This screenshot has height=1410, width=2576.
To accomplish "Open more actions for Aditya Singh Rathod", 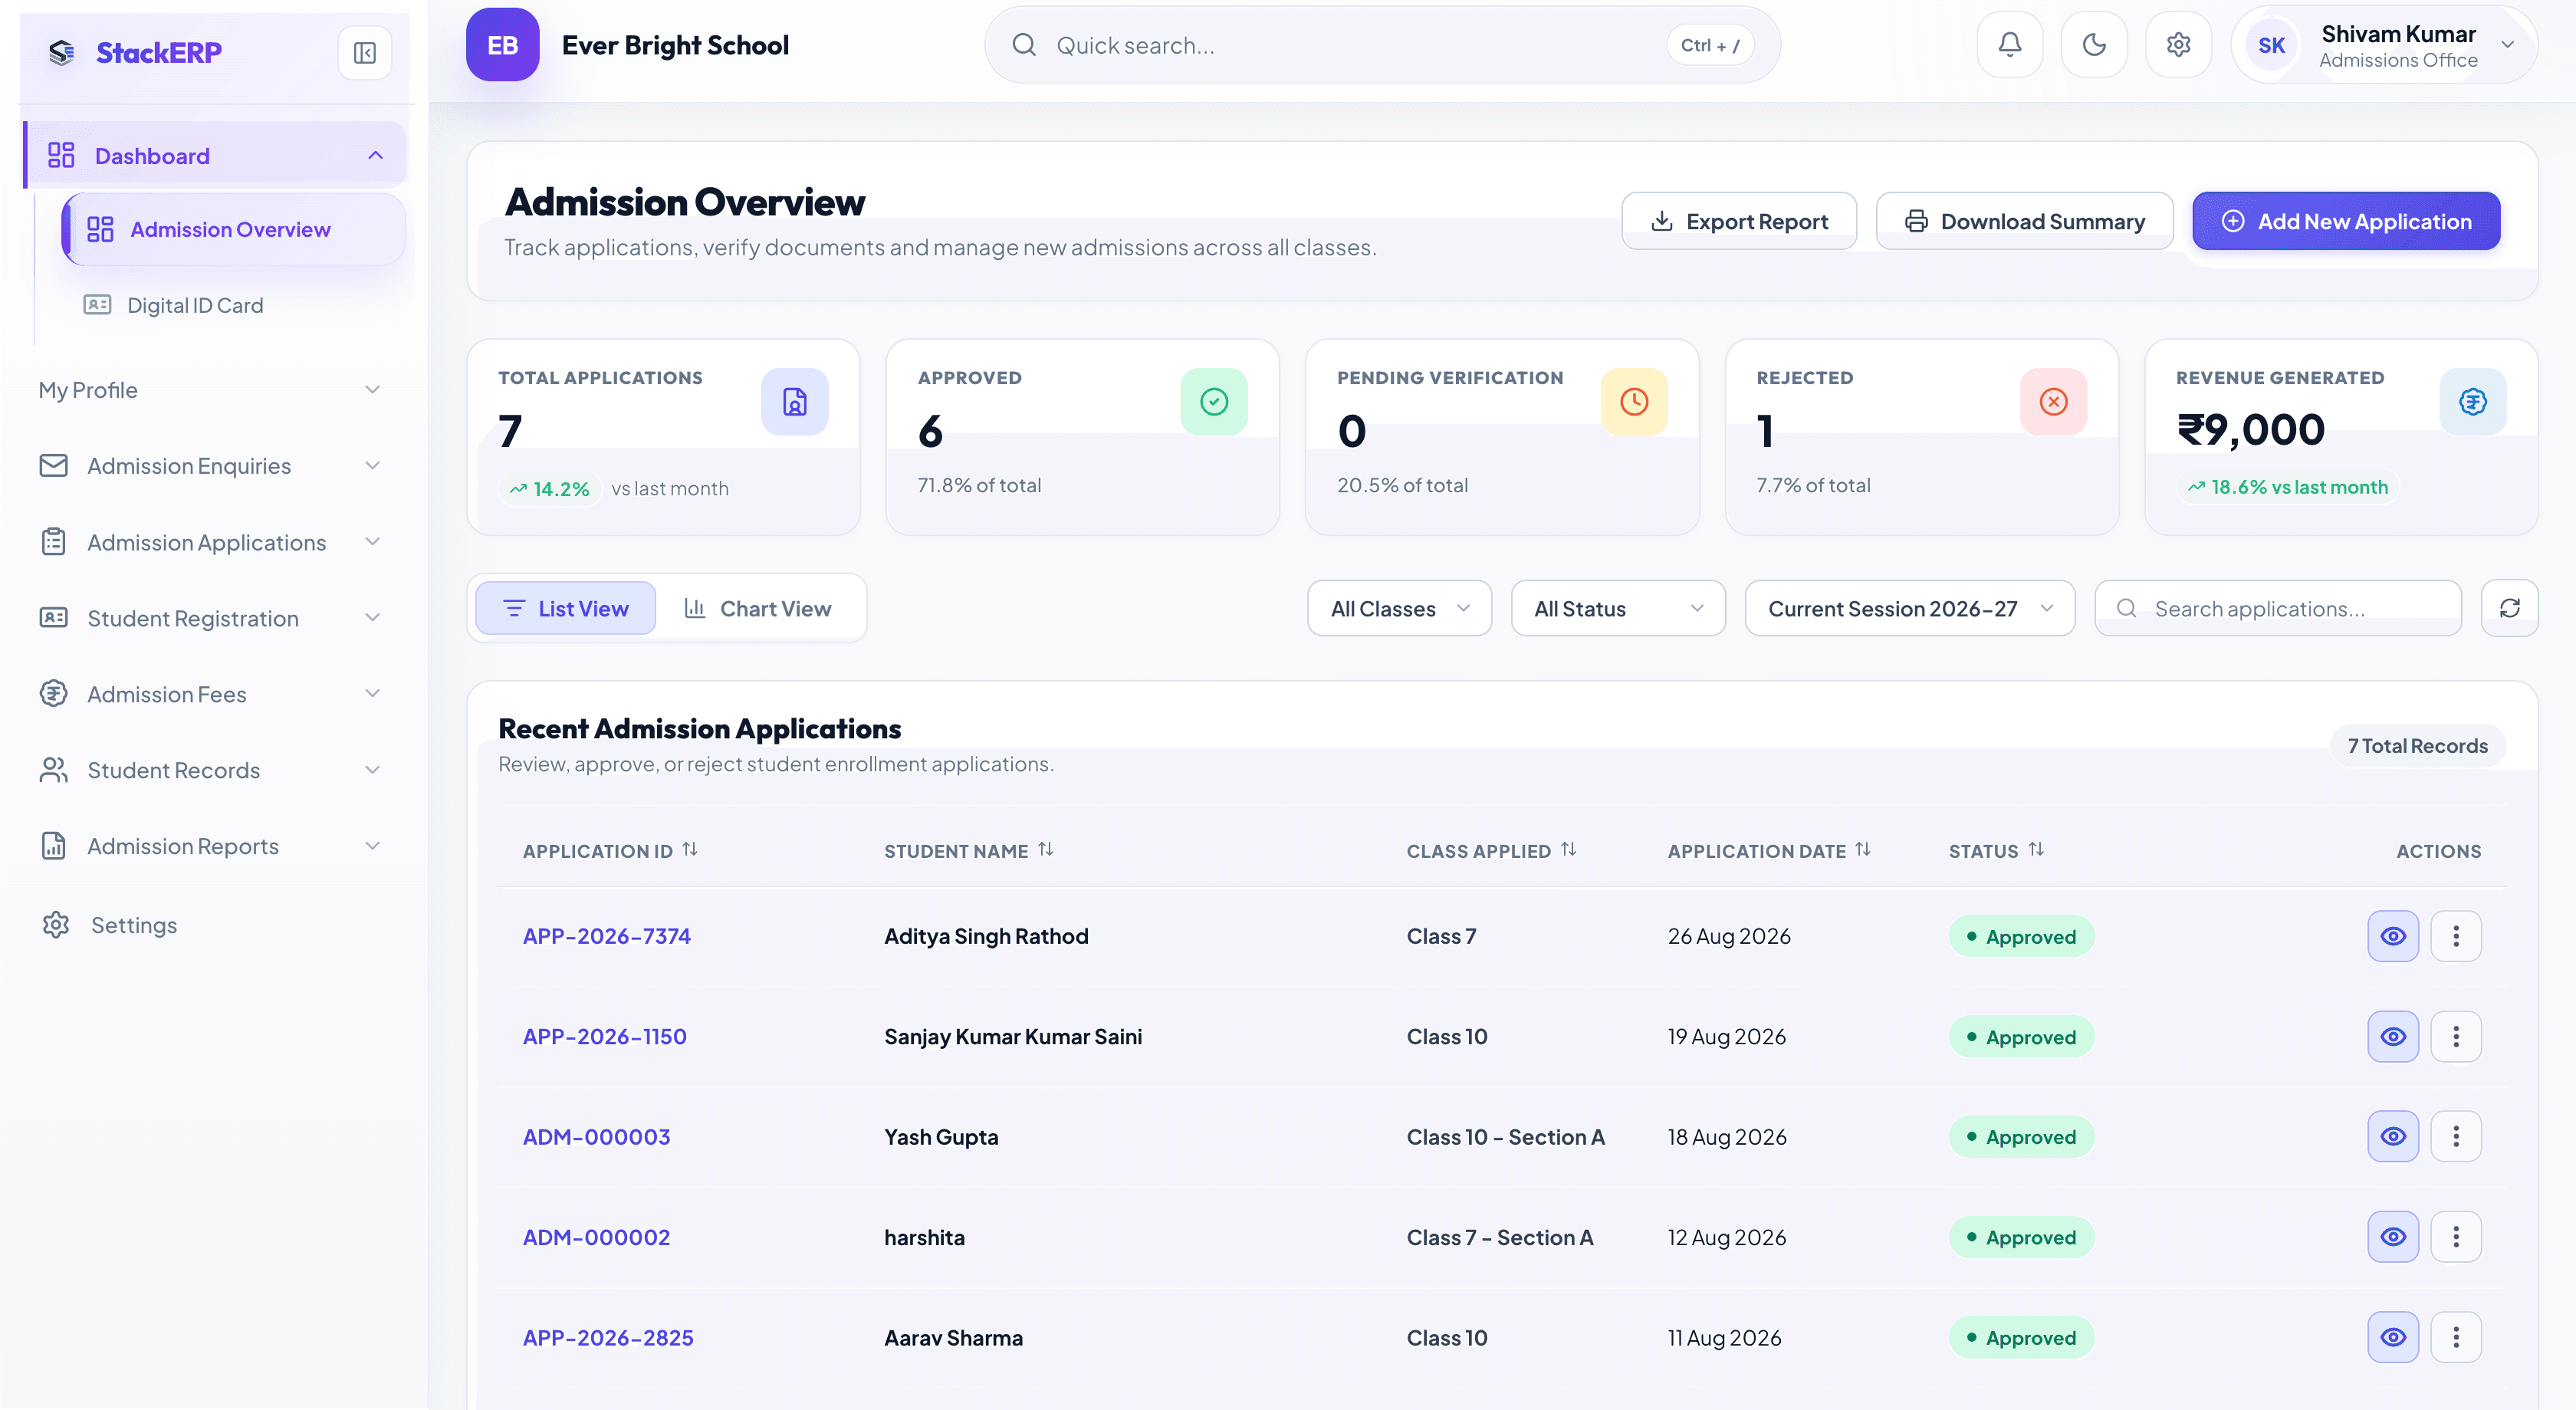I will 2455,936.
